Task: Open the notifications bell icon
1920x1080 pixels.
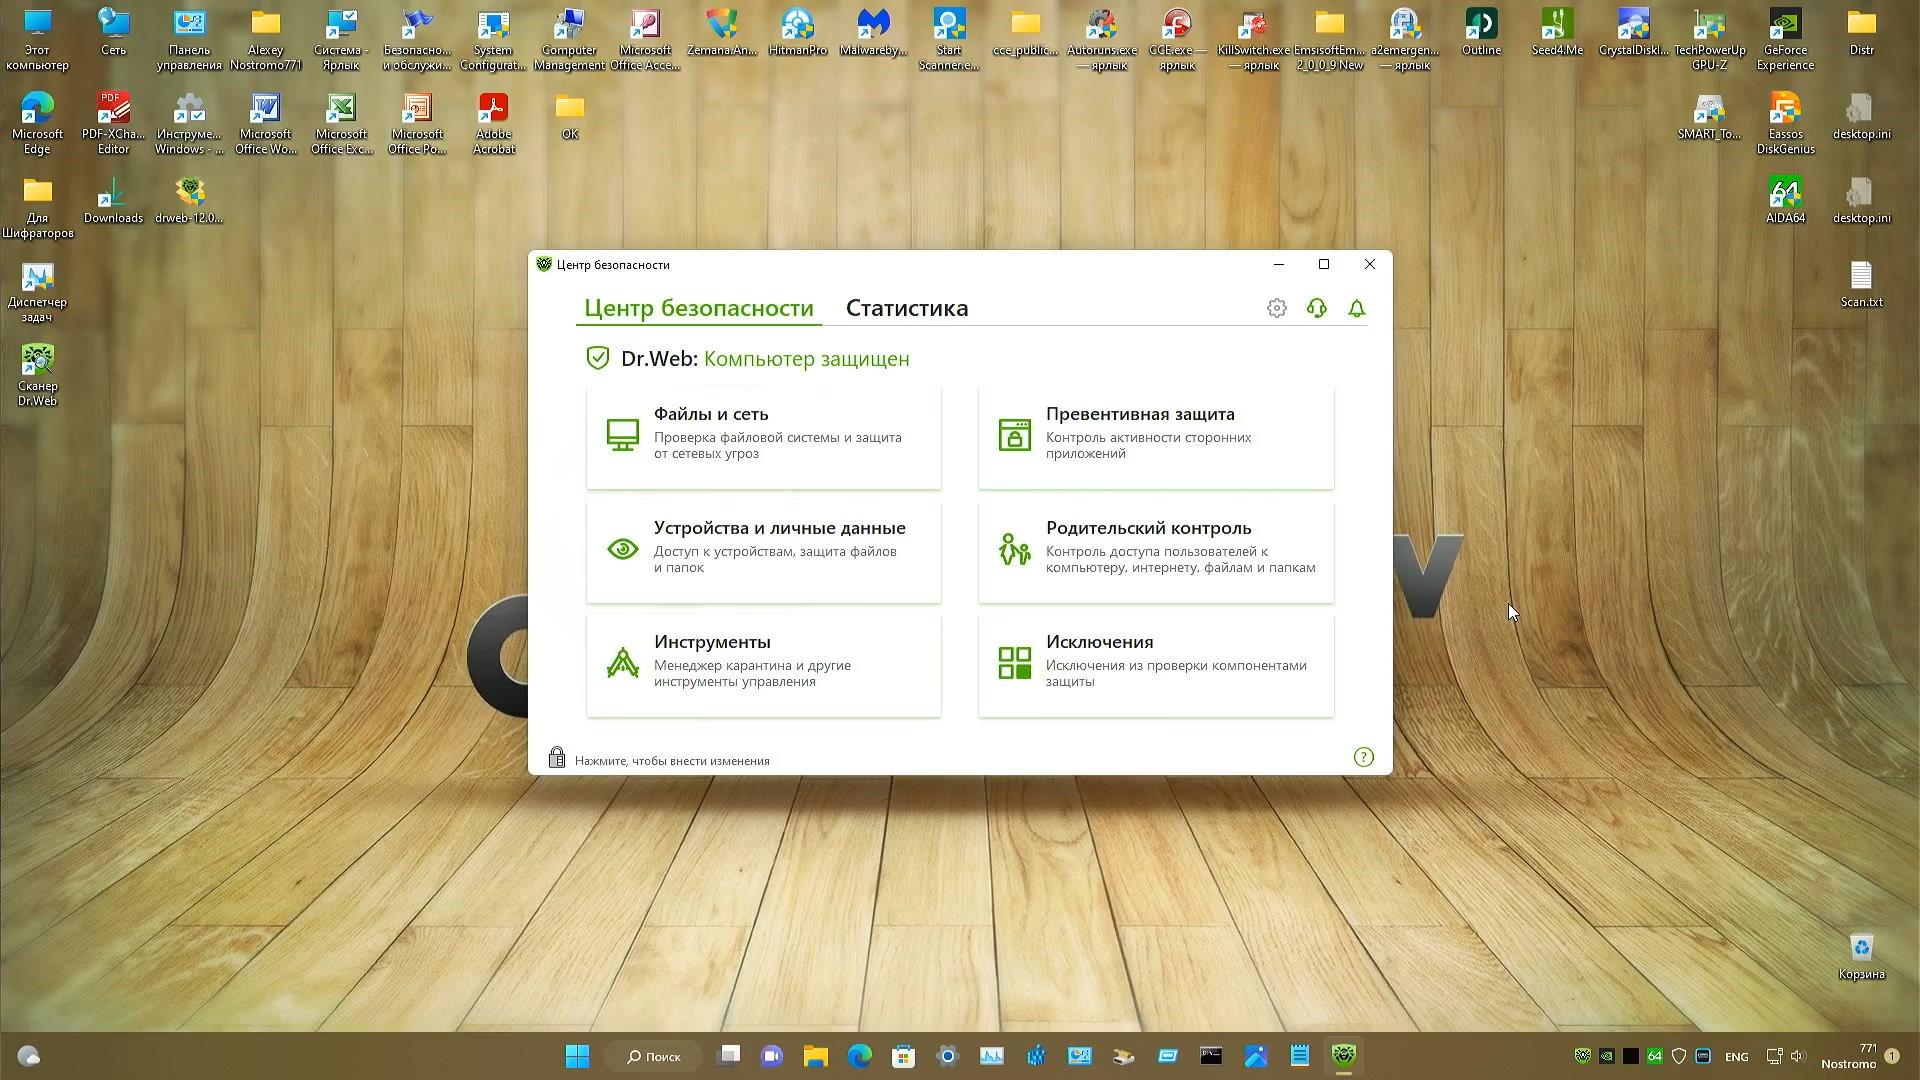Action: click(1356, 309)
